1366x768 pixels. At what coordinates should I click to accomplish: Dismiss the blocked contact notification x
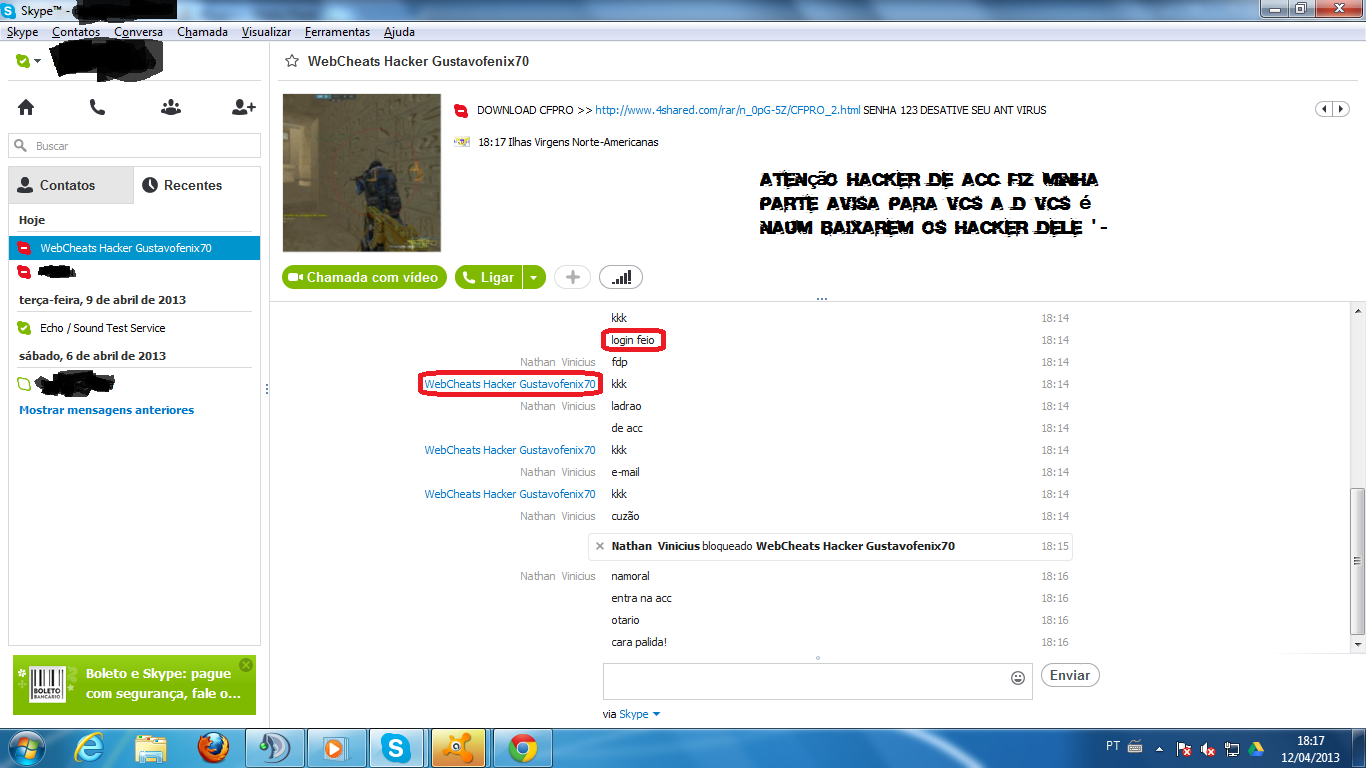coord(600,546)
